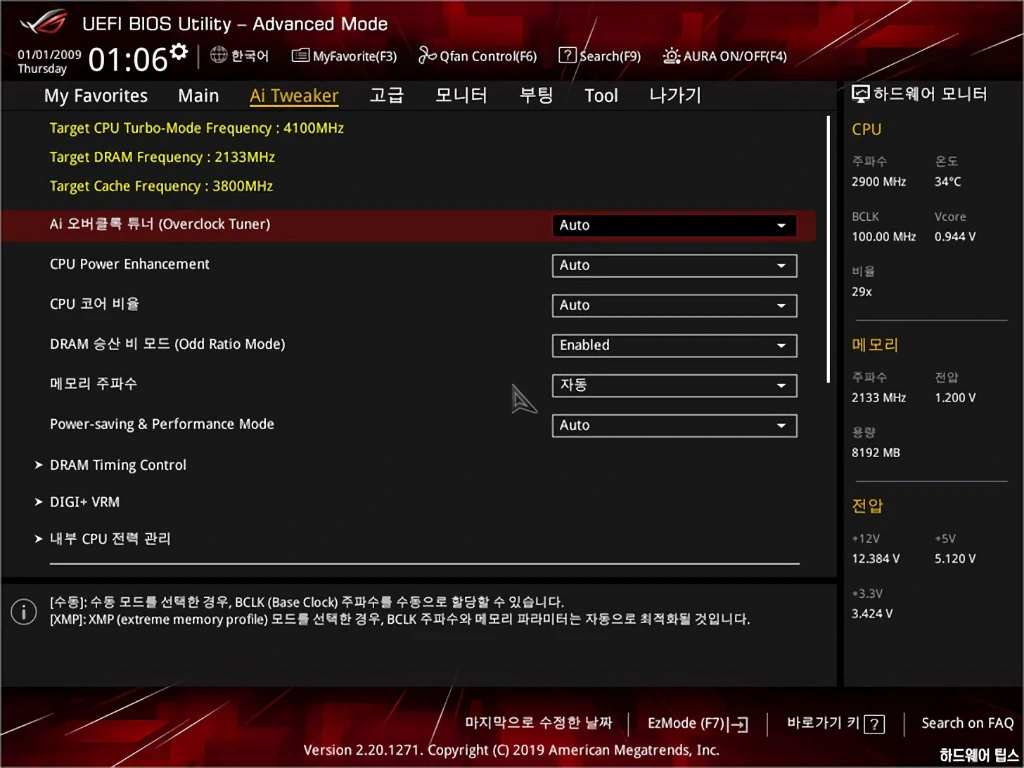Click 마지막으로 수정한 날짜 button

539,723
